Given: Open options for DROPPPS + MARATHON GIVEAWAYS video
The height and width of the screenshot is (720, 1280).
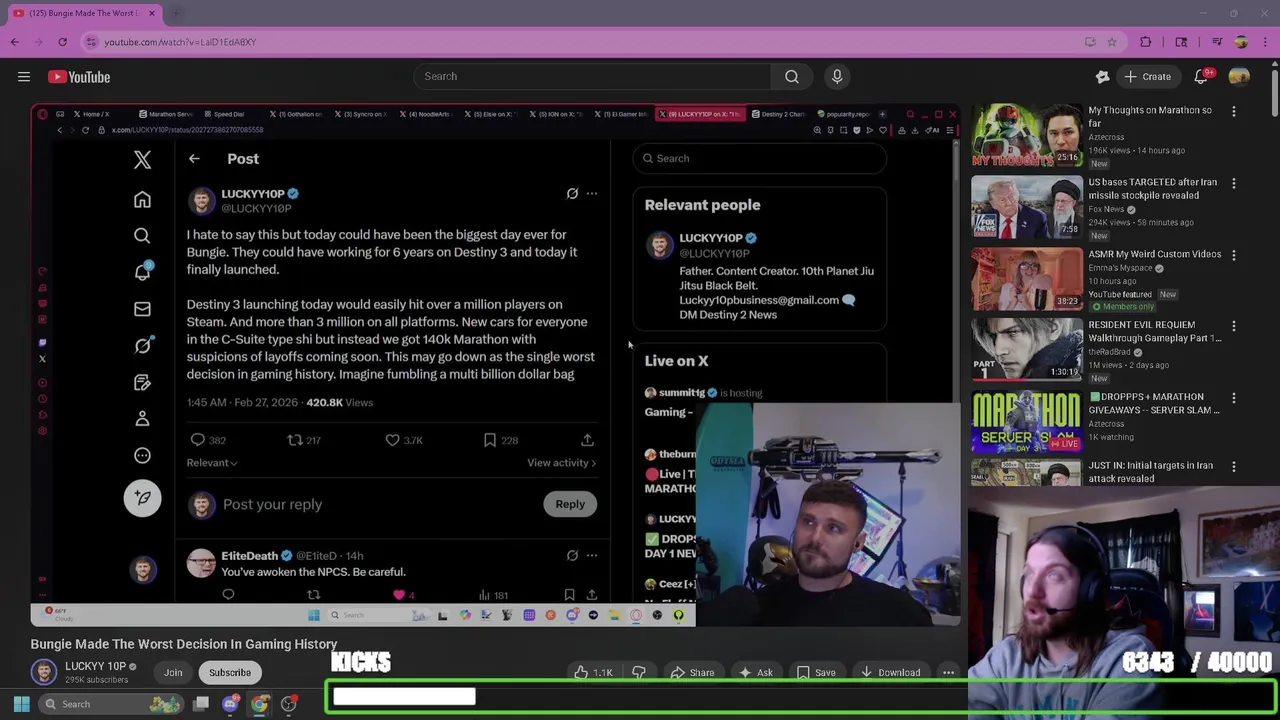Looking at the screenshot, I should pyautogui.click(x=1233, y=398).
